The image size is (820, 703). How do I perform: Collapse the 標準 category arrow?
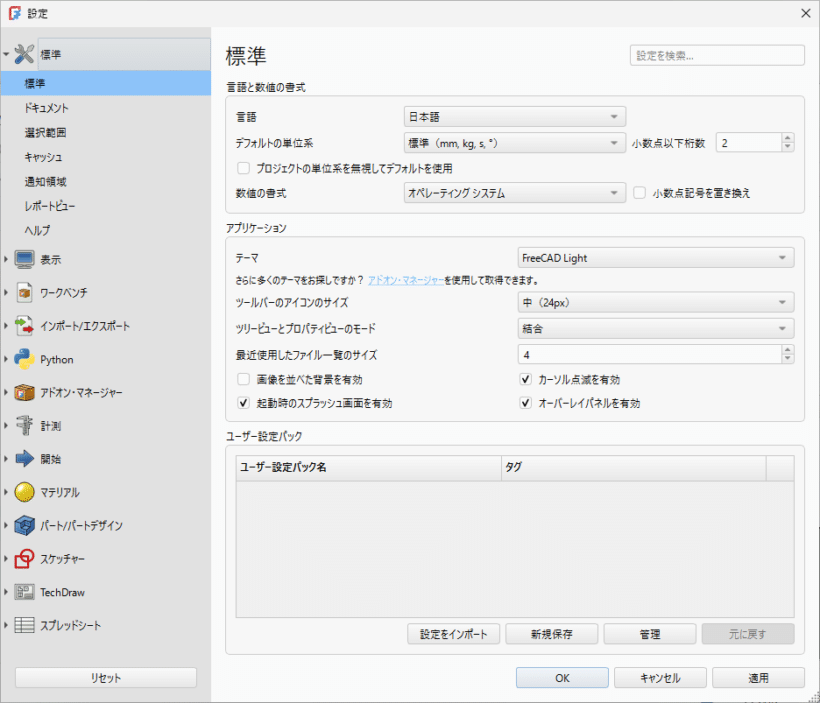click(6, 54)
